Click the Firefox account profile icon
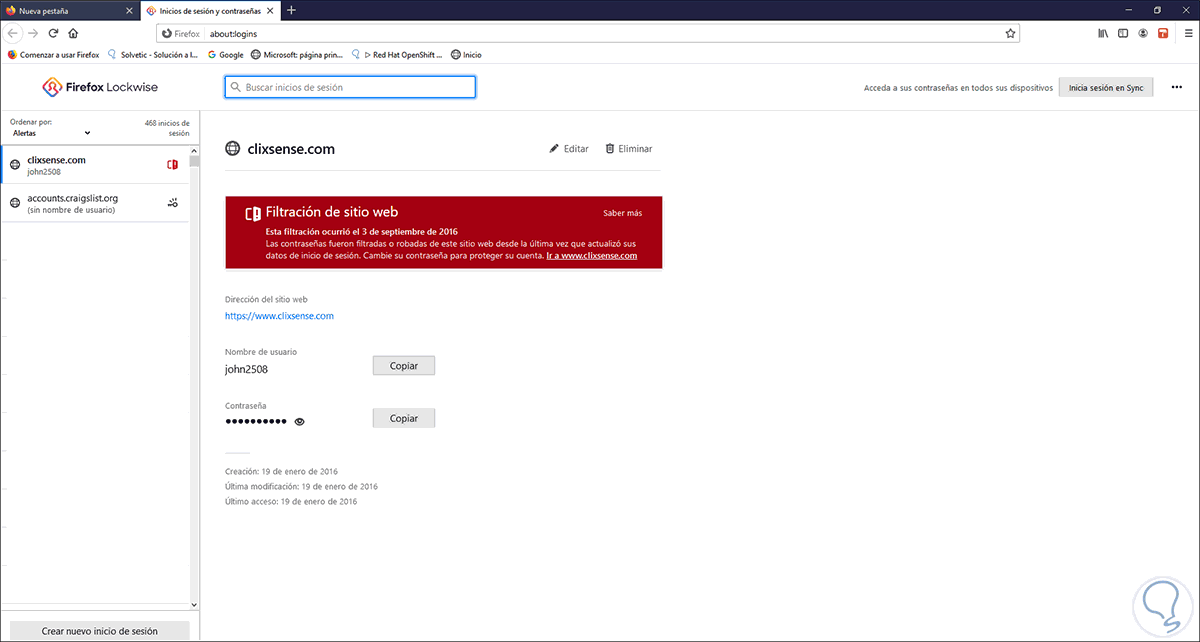 point(1143,33)
